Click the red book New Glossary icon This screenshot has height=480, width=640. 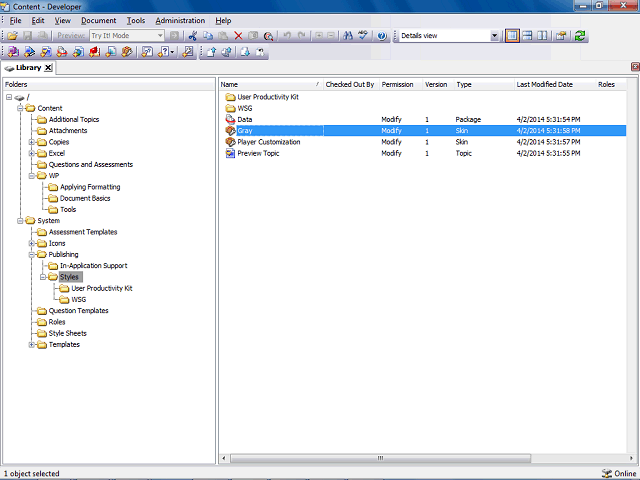pyautogui.click(x=95, y=52)
